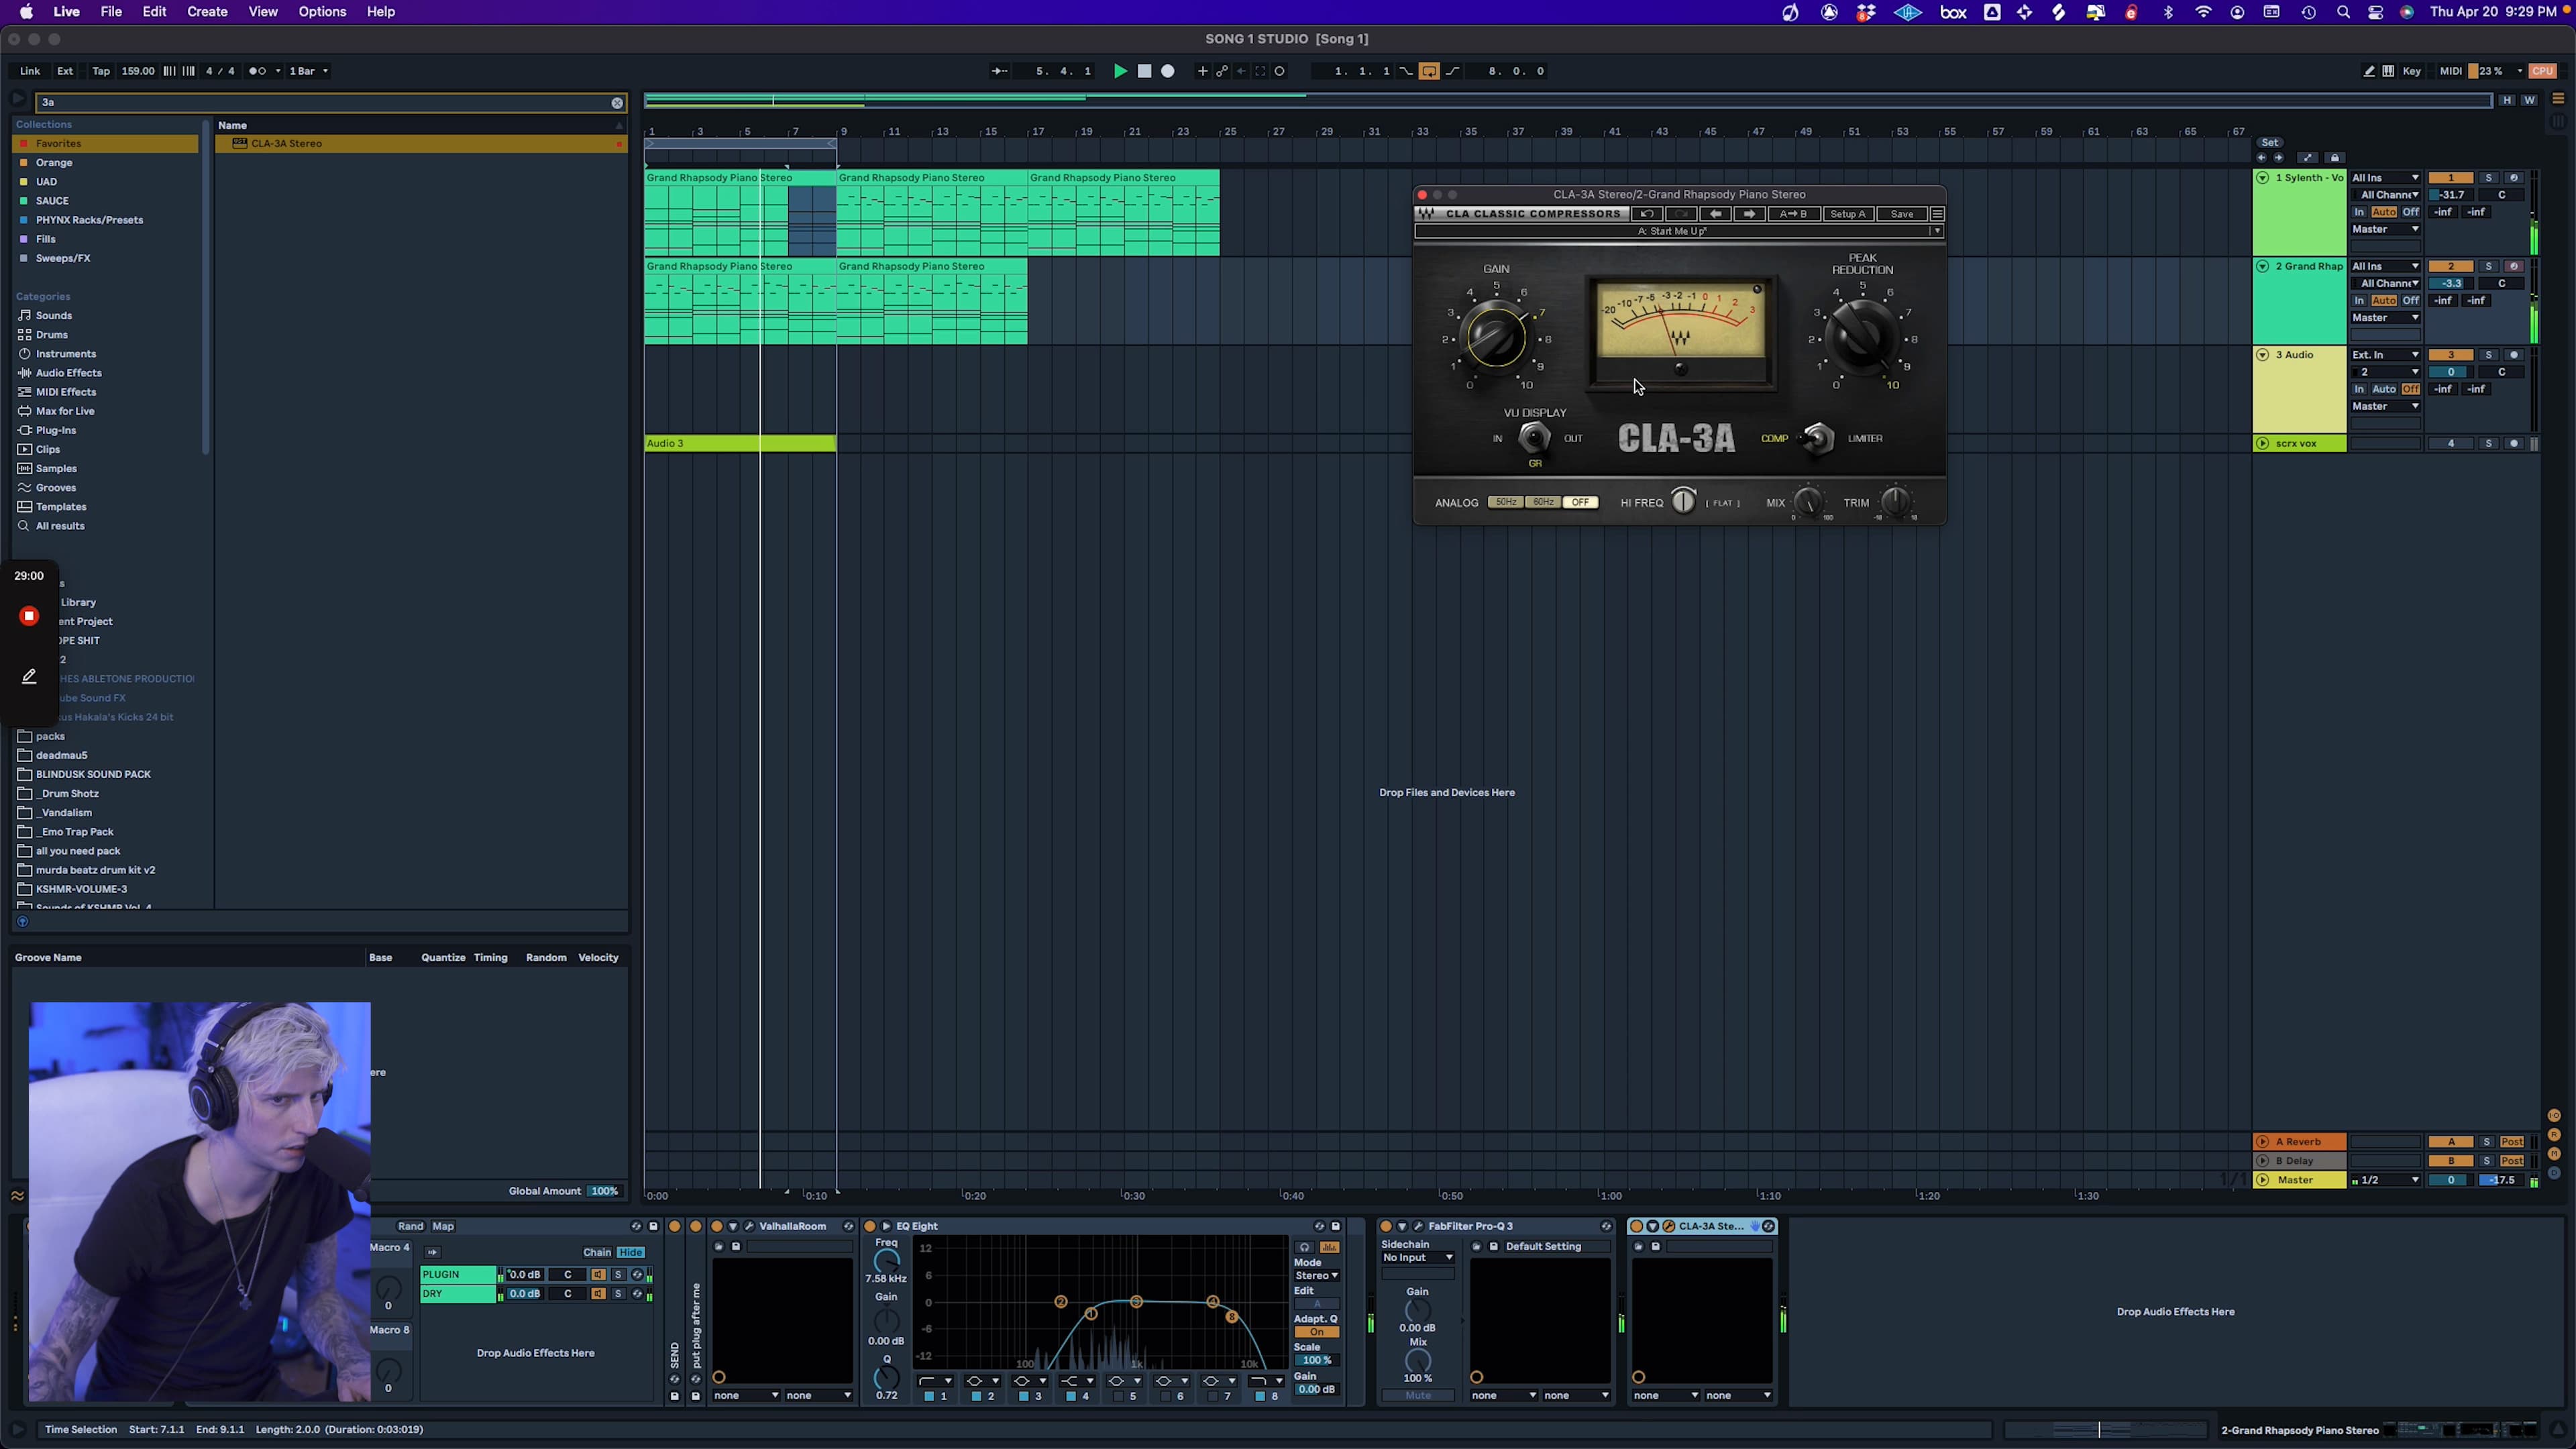Image resolution: width=2576 pixels, height=1449 pixels.
Task: Turn off Adaptive Q in EQ Eight
Action: coord(1317,1332)
